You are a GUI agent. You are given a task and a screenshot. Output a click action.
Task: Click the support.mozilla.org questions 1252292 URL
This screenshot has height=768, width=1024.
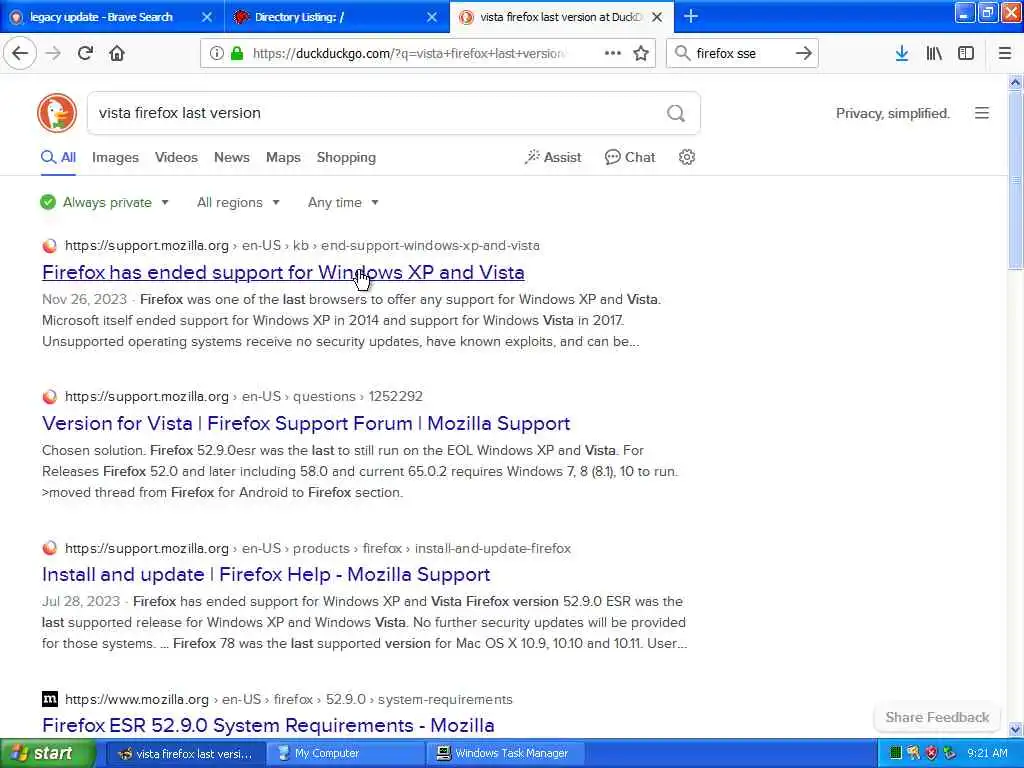tap(244, 396)
